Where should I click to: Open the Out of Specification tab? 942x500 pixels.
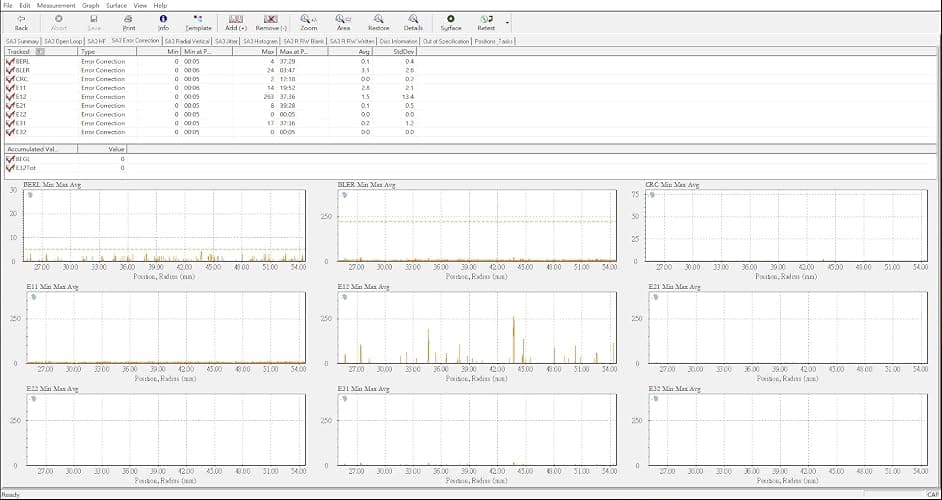[446, 41]
